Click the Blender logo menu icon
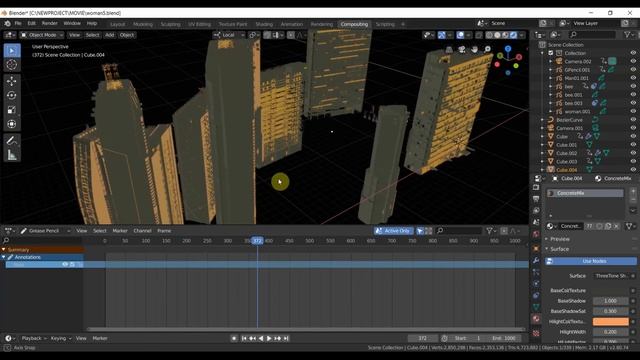 click(x=7, y=24)
